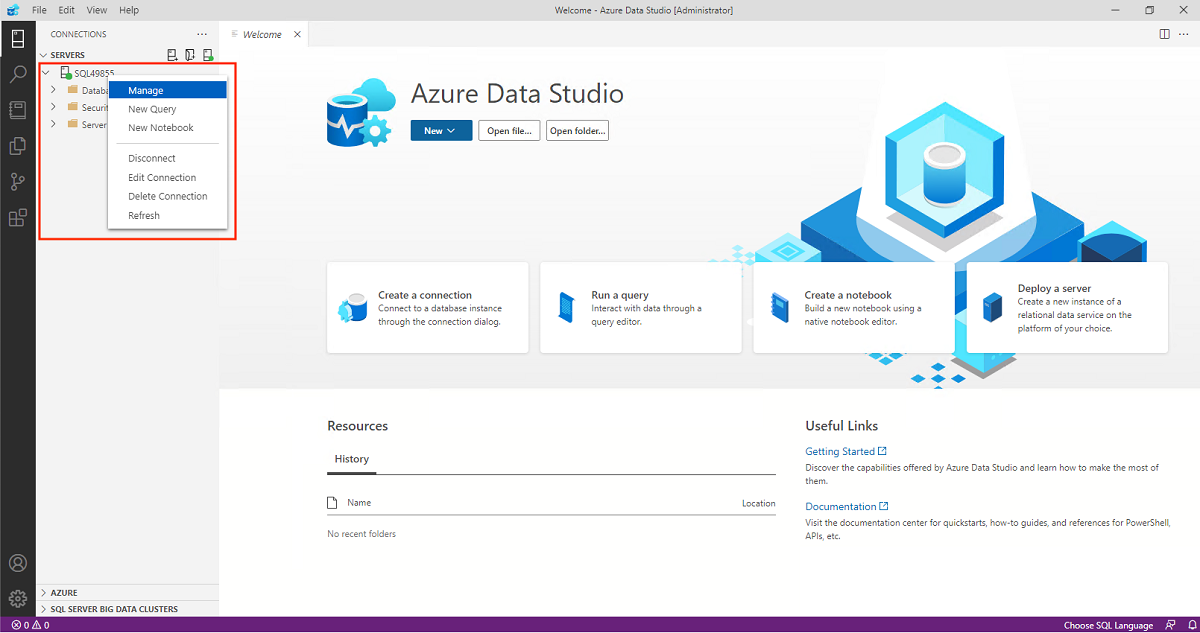Toggle the editor layout icon at top right
Viewport: 1200px width, 633px height.
[x=1165, y=33]
